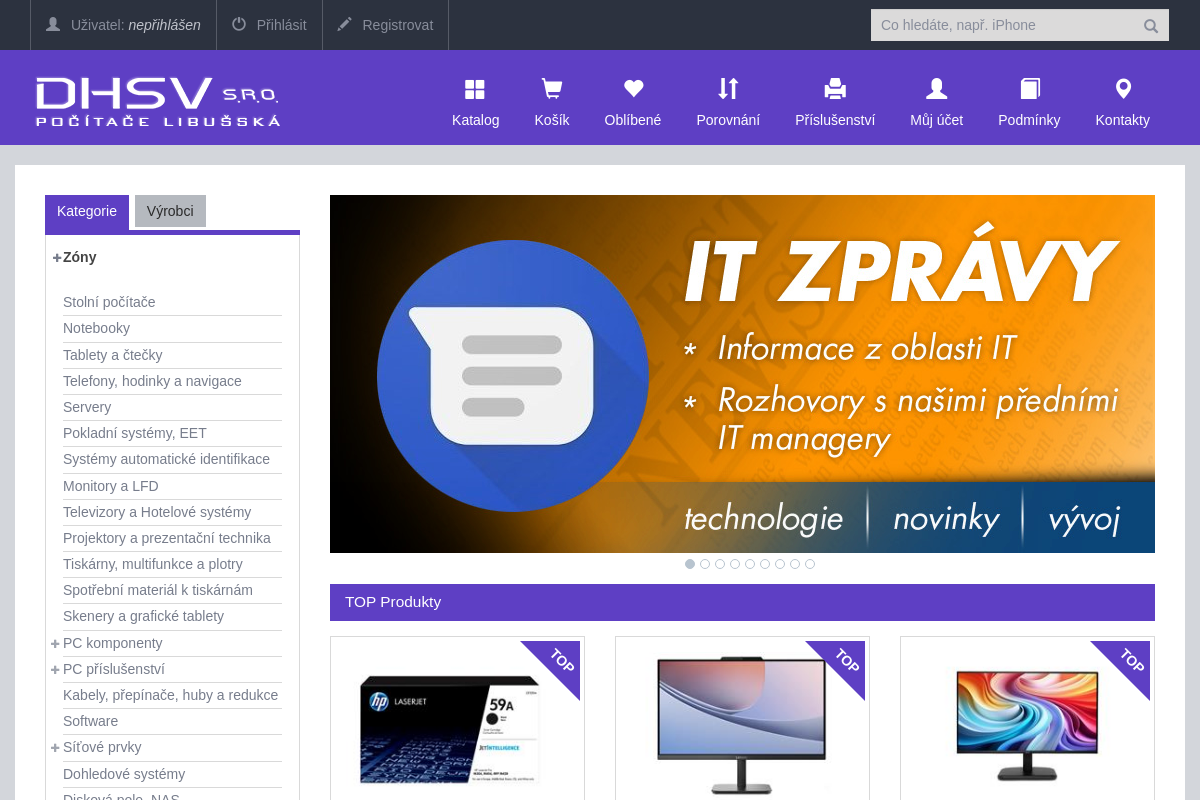Open the Katalog grid icon
Viewport: 1200px width, 800px height.
click(475, 90)
